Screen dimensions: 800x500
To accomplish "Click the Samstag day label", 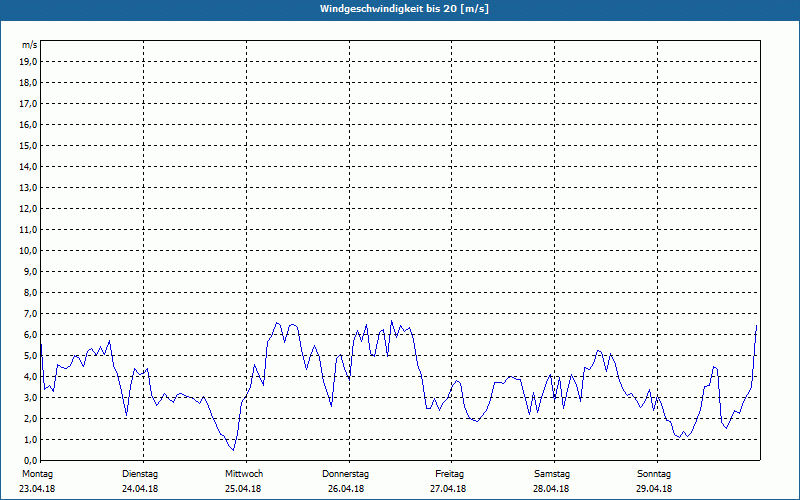I will [552, 474].
